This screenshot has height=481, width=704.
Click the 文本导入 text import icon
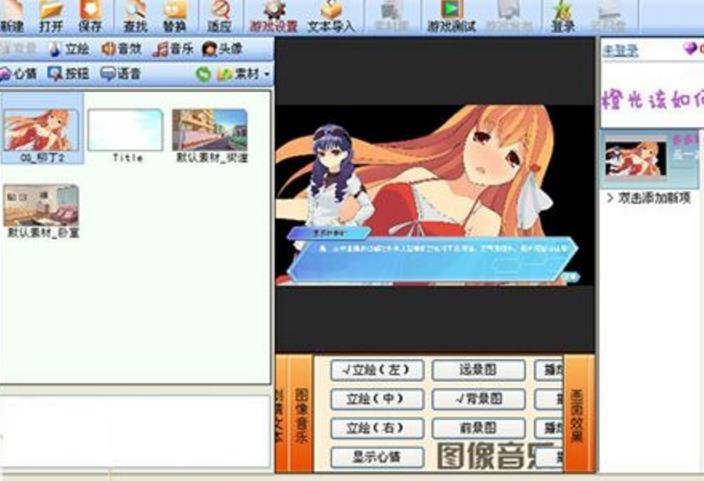(x=331, y=16)
